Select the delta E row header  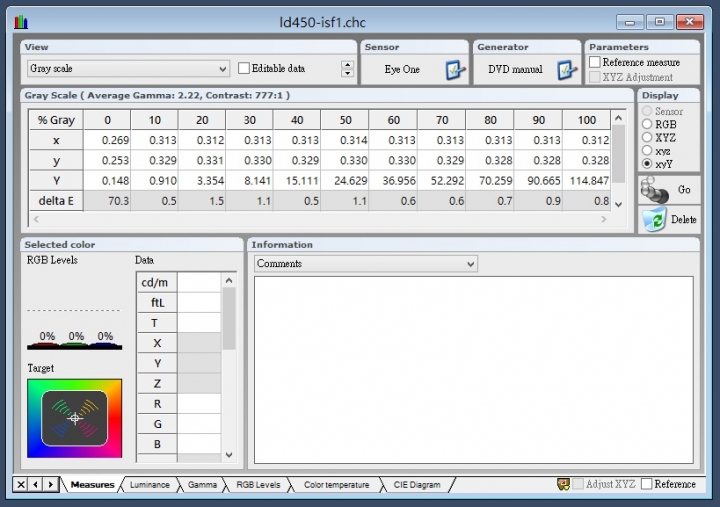click(x=56, y=201)
